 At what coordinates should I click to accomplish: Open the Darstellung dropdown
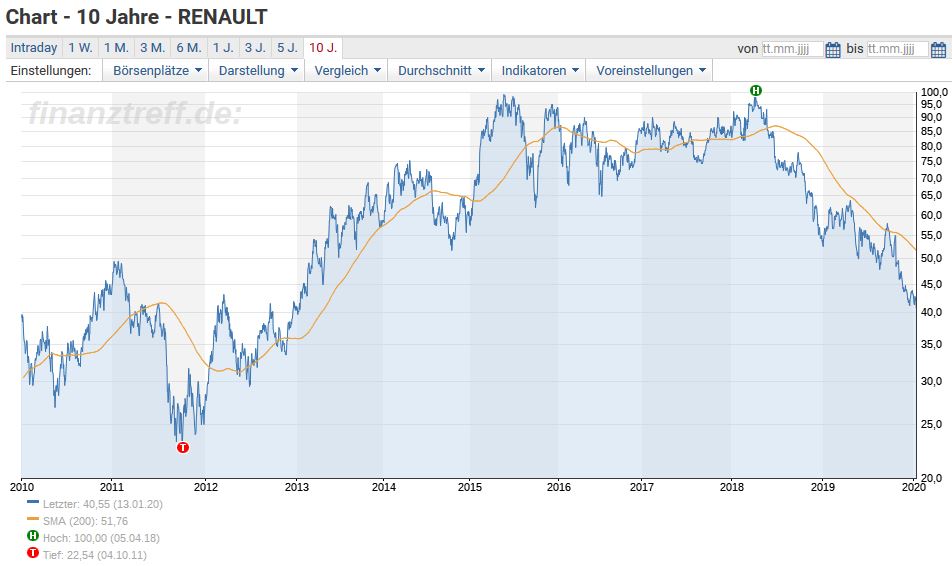point(258,70)
